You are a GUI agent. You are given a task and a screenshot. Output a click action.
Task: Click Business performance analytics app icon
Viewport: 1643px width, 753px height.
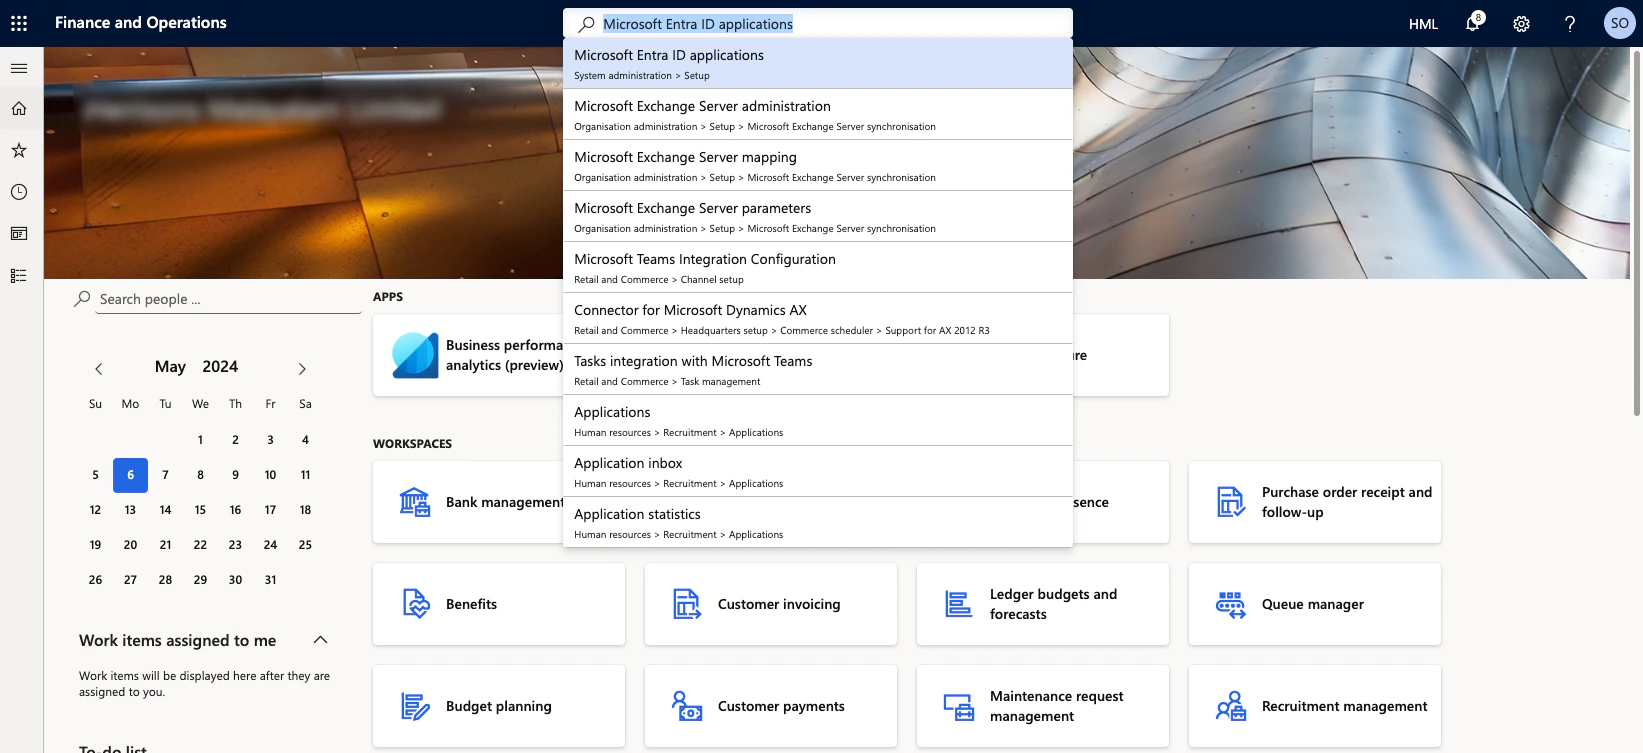coord(415,355)
